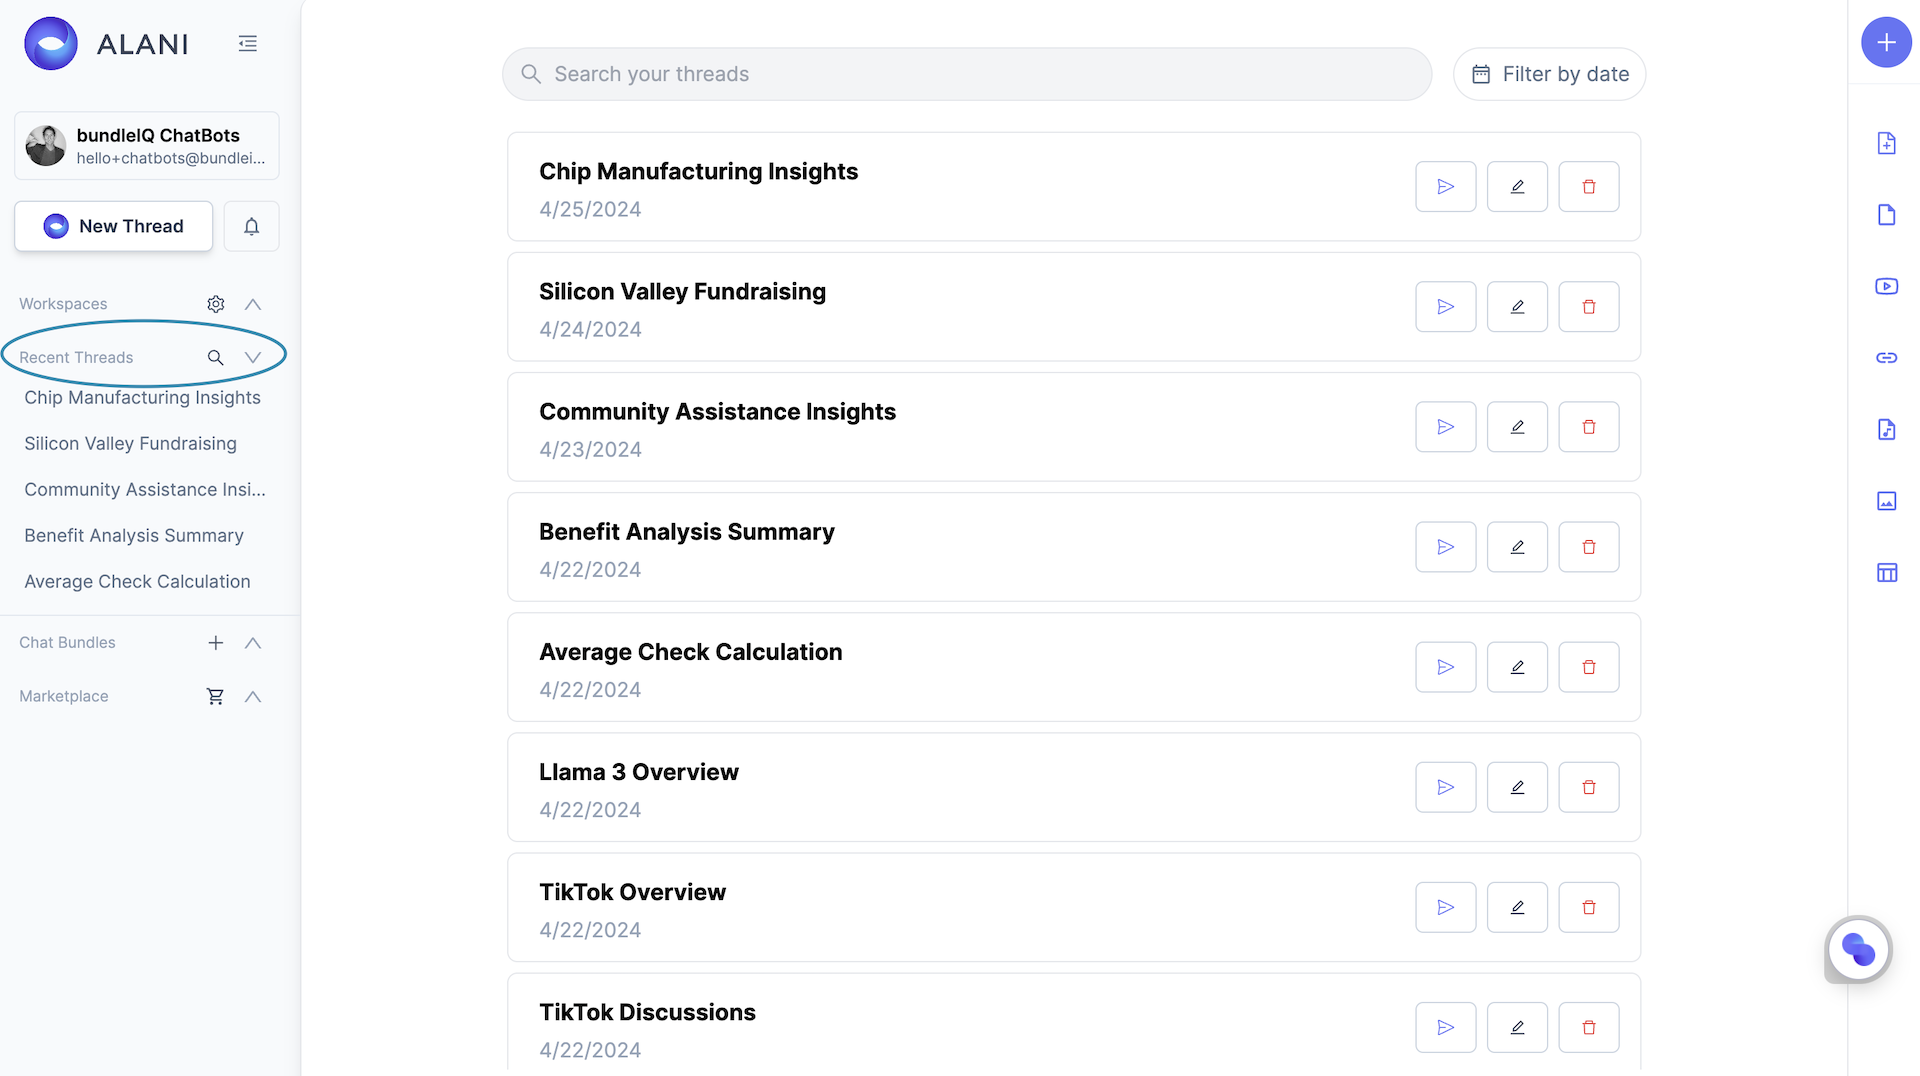Click inside the Search your threads field
This screenshot has width=1920, height=1076.
(965, 73)
